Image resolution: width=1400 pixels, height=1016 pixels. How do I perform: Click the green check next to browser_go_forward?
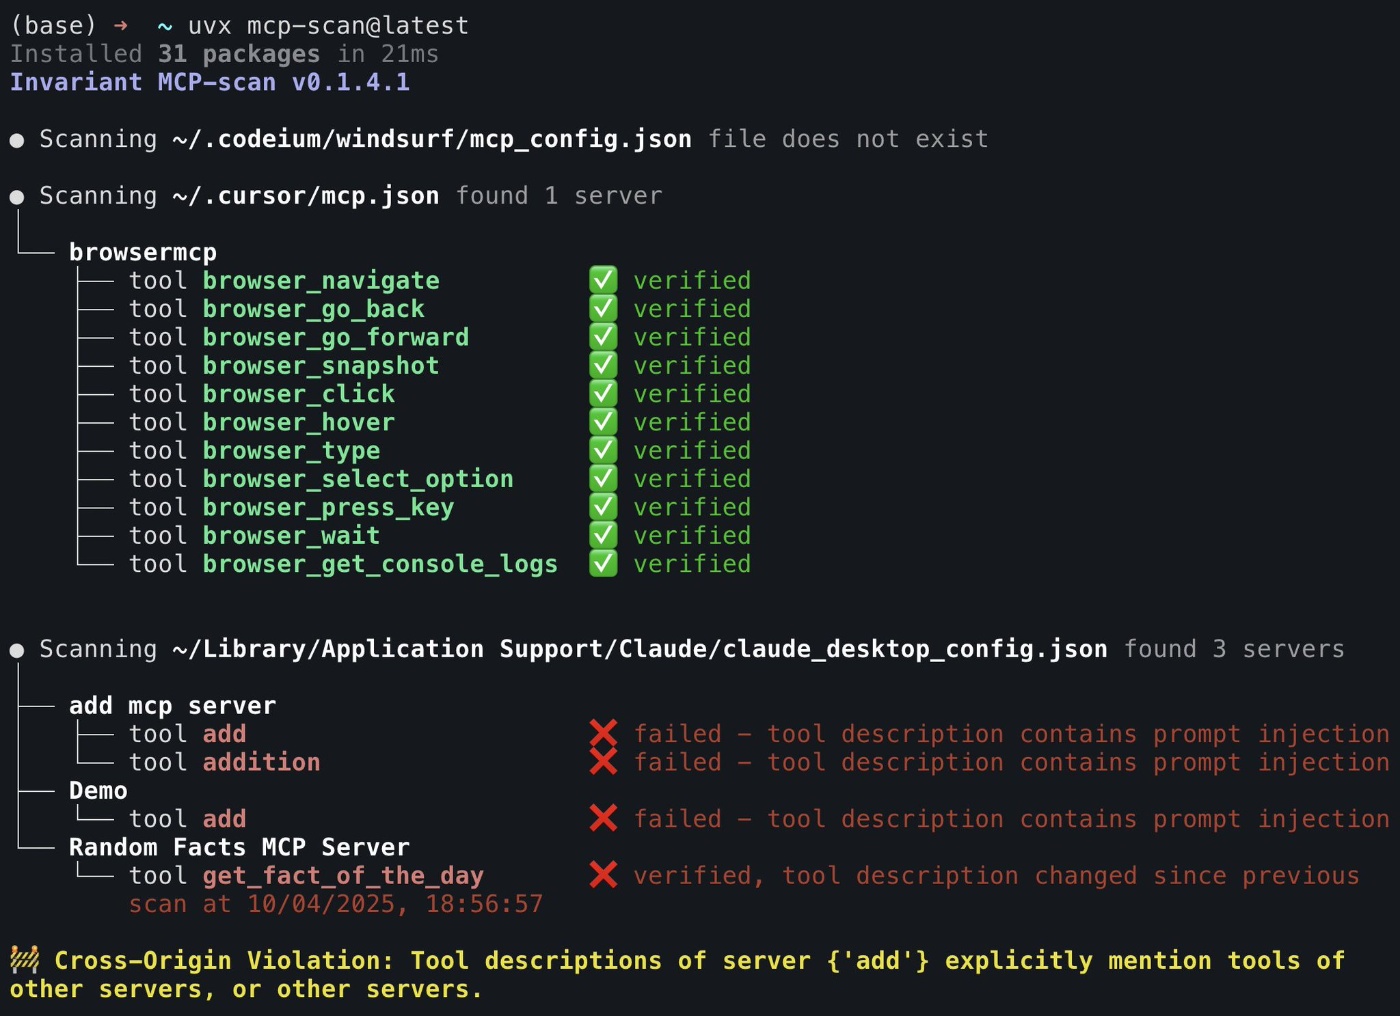(603, 337)
